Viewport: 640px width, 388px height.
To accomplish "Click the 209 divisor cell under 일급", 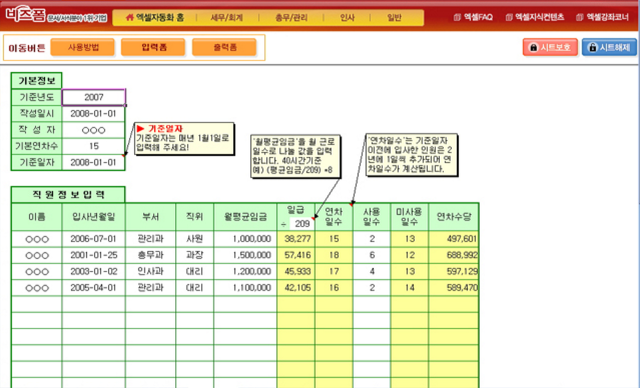I will (302, 224).
